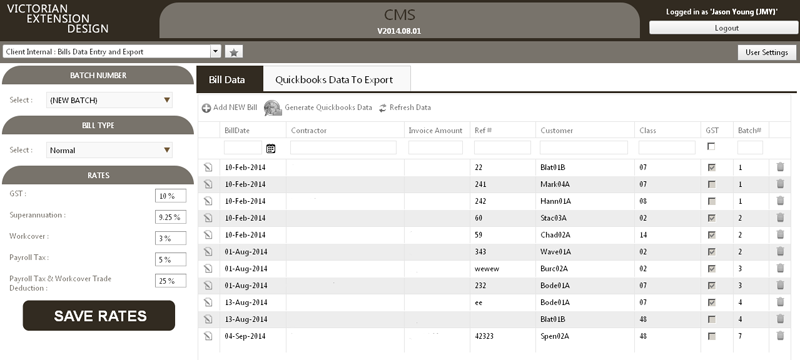Click the SAVE RATES button

(x=99, y=316)
